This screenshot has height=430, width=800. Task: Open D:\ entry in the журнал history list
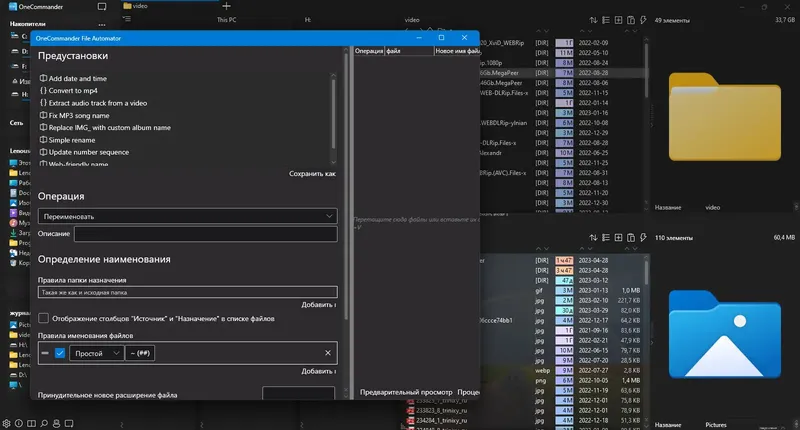pyautogui.click(x=19, y=375)
